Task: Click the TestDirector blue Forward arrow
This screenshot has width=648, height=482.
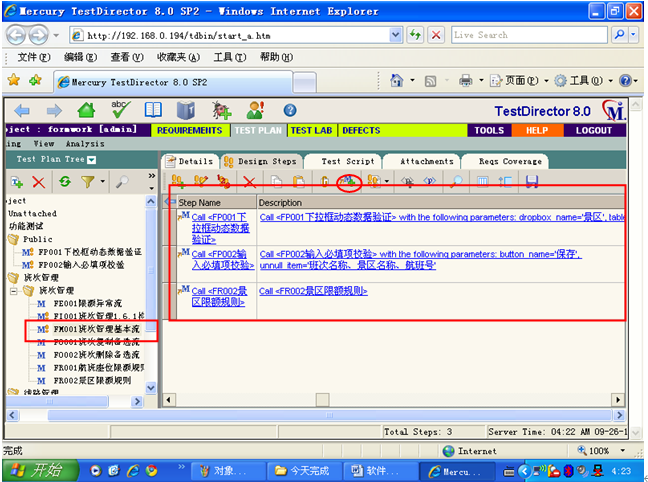Action: pyautogui.click(x=54, y=111)
